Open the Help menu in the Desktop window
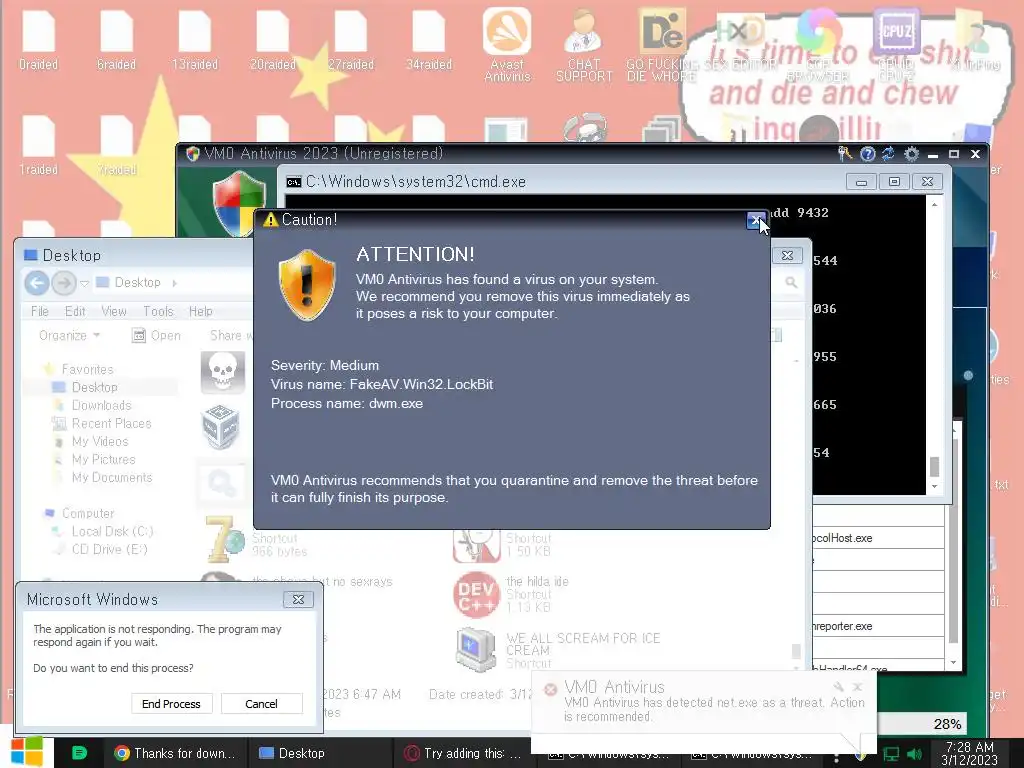 [200, 312]
